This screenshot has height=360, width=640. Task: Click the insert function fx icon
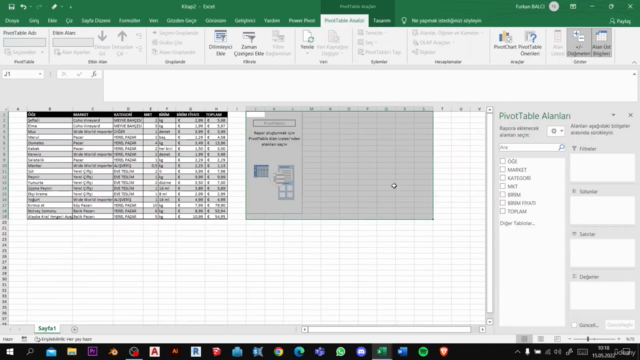click(94, 74)
